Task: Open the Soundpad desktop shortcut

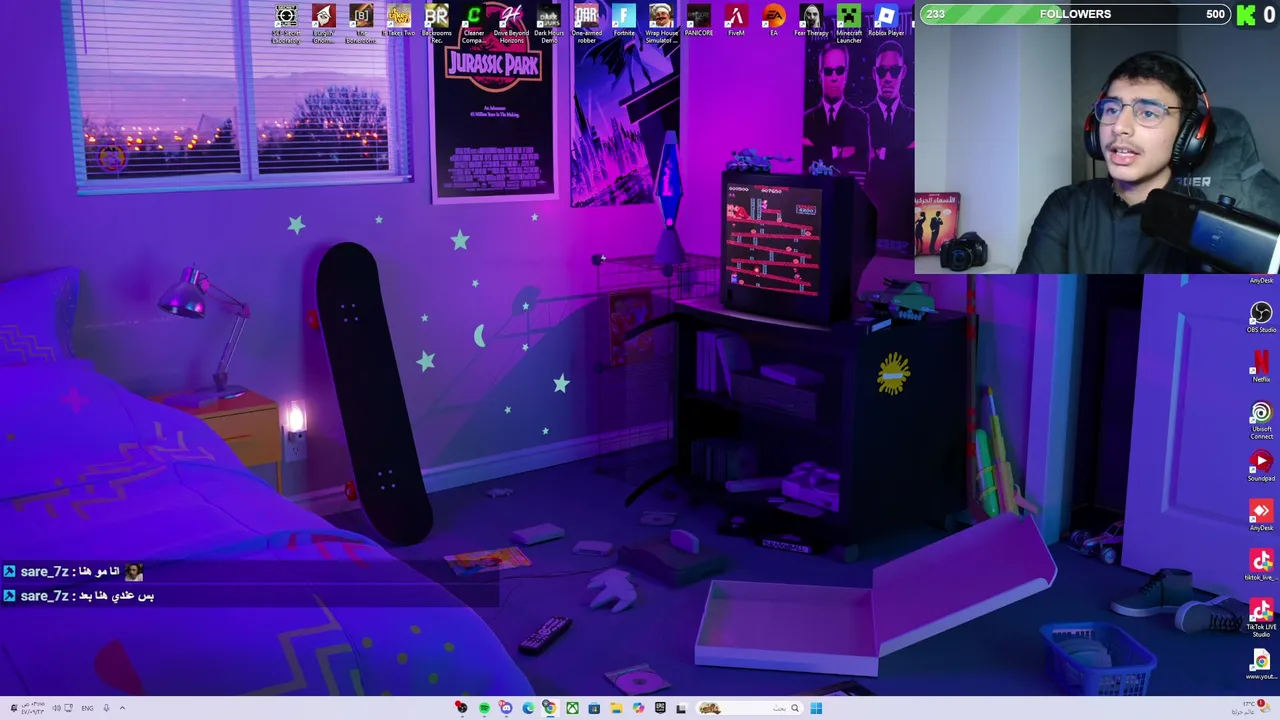Action: tap(1261, 466)
